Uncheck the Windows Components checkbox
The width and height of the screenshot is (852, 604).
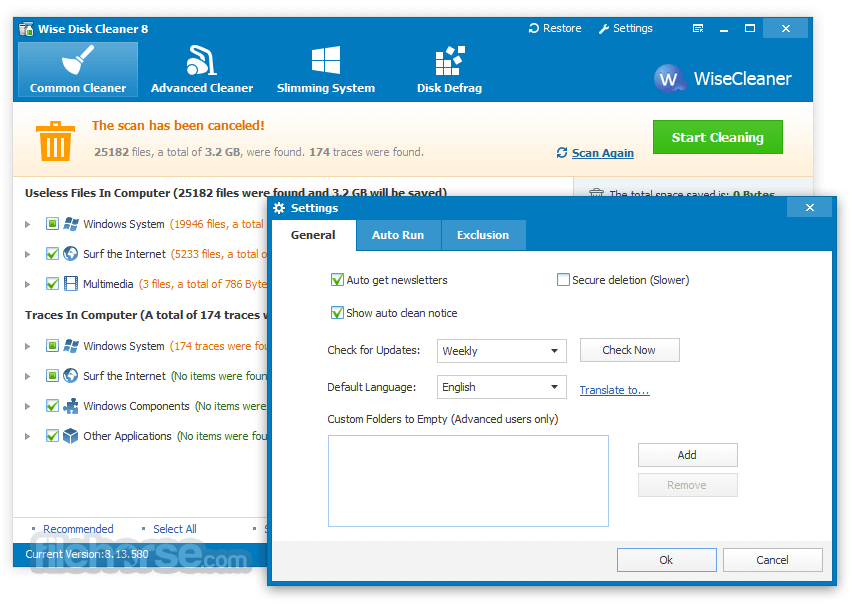point(52,406)
